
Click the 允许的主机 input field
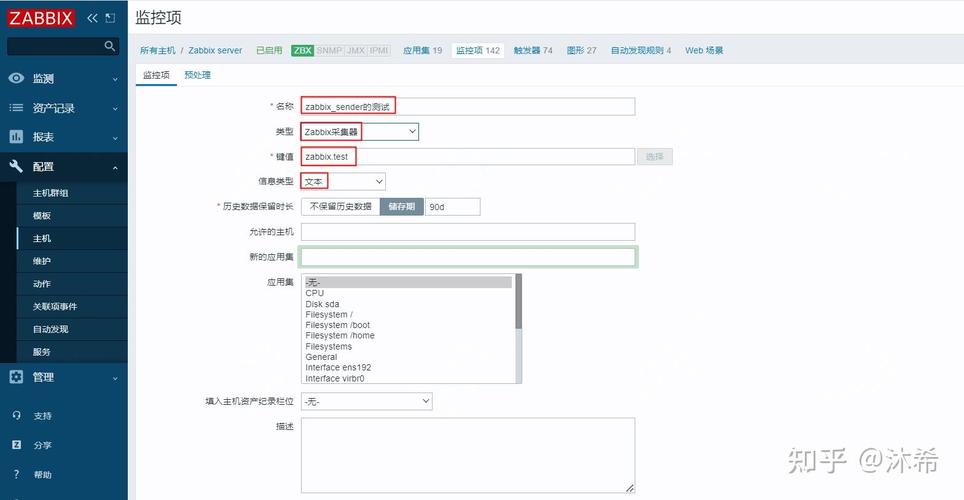tap(468, 232)
